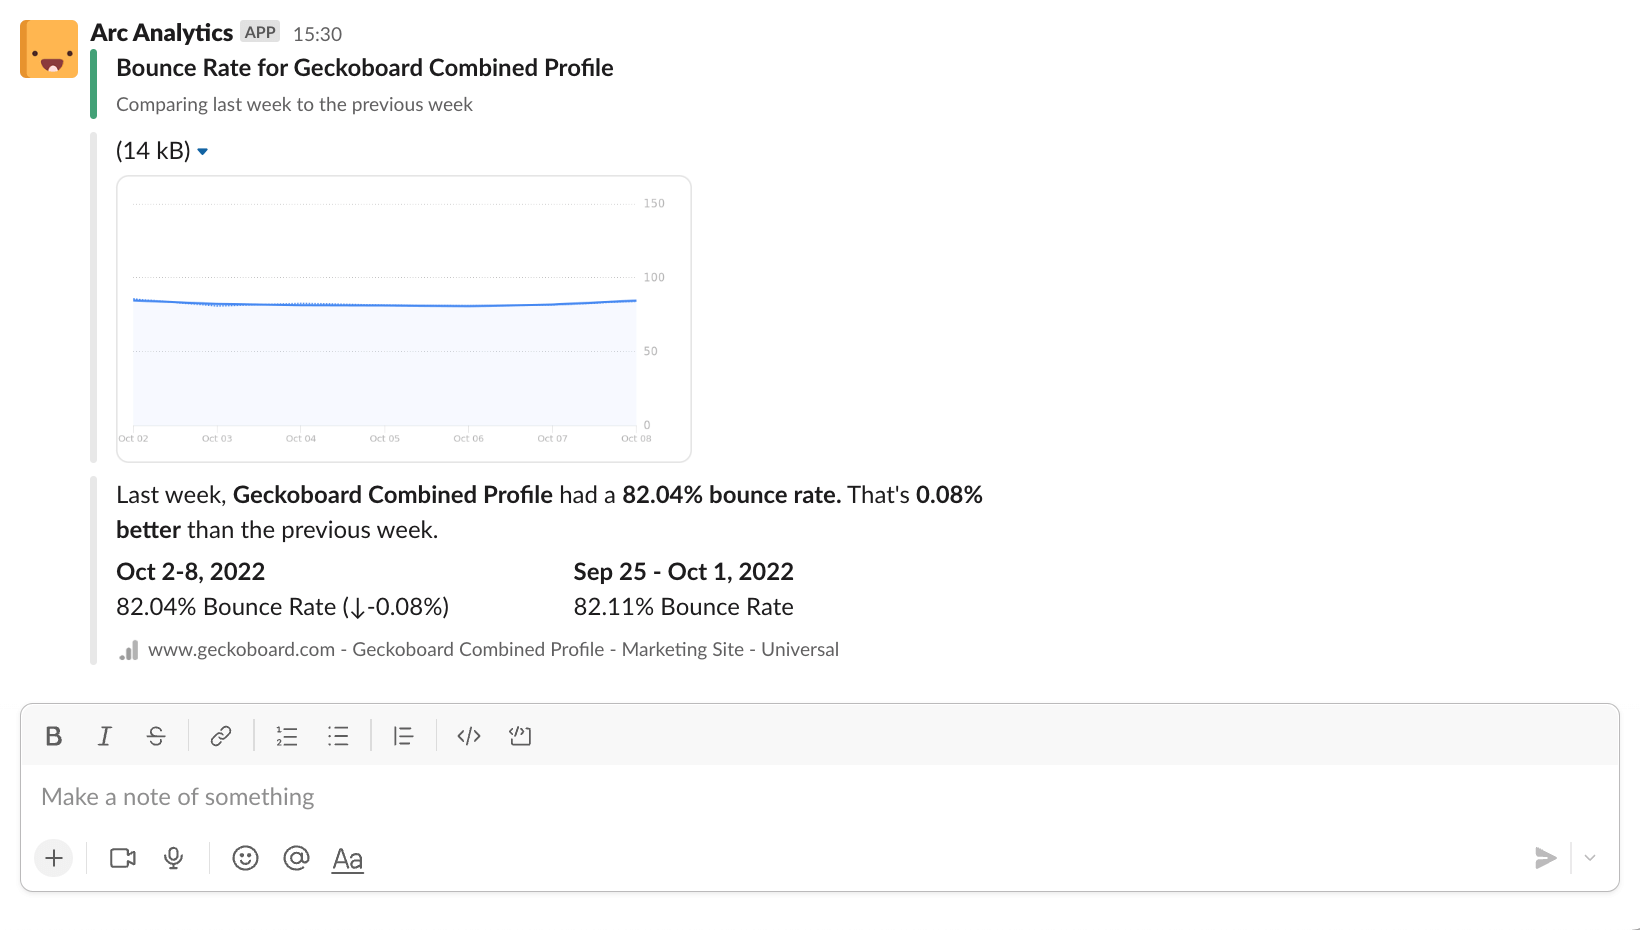1640x930 pixels.
Task: Start an audio clip recording
Action: click(x=173, y=858)
